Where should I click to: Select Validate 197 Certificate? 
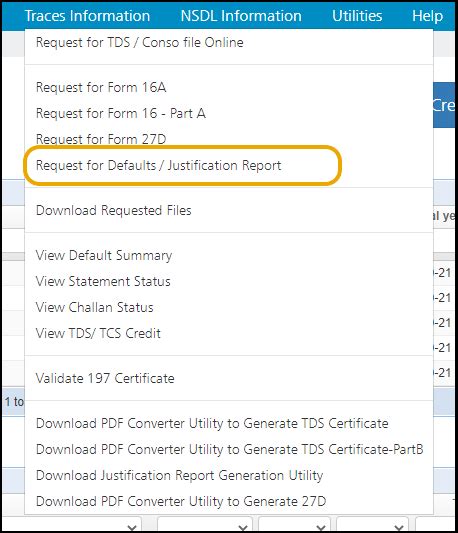(x=105, y=378)
